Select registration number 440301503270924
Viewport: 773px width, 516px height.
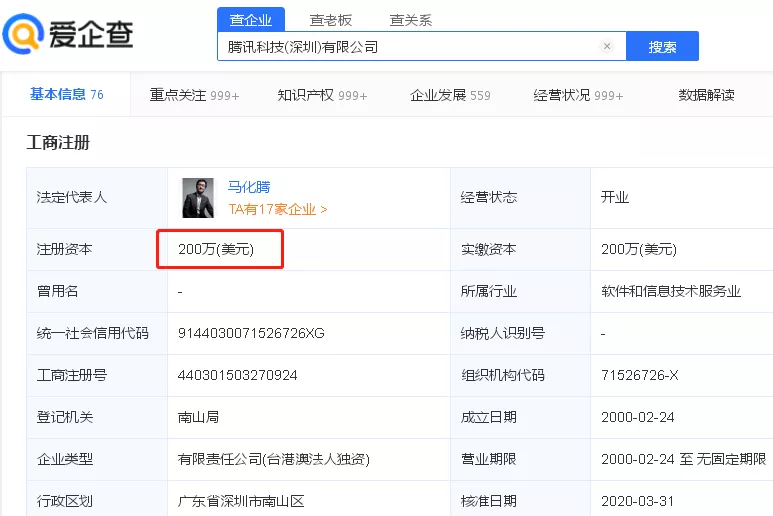click(x=238, y=376)
